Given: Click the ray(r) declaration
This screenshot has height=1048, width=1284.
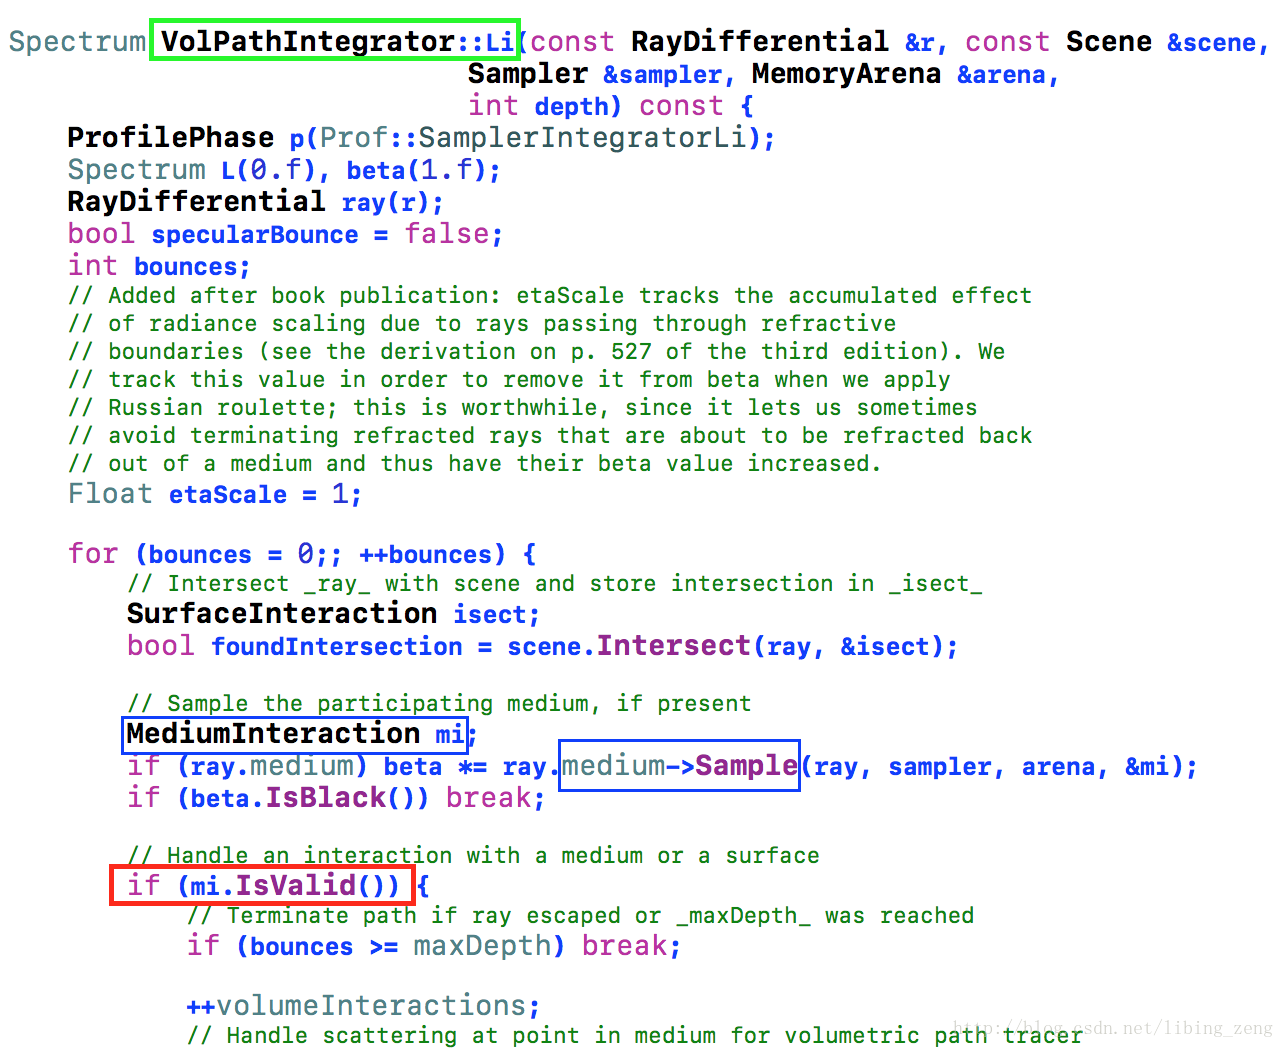Looking at the screenshot, I should click(x=385, y=202).
